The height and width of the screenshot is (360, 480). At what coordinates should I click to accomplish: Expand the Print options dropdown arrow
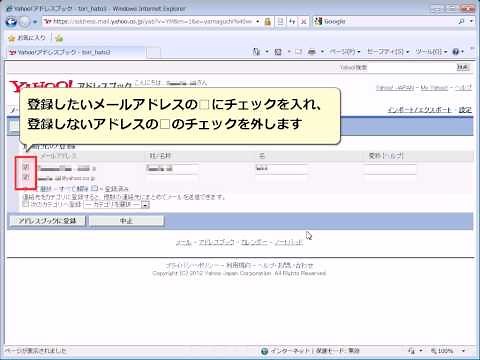pos(322,52)
